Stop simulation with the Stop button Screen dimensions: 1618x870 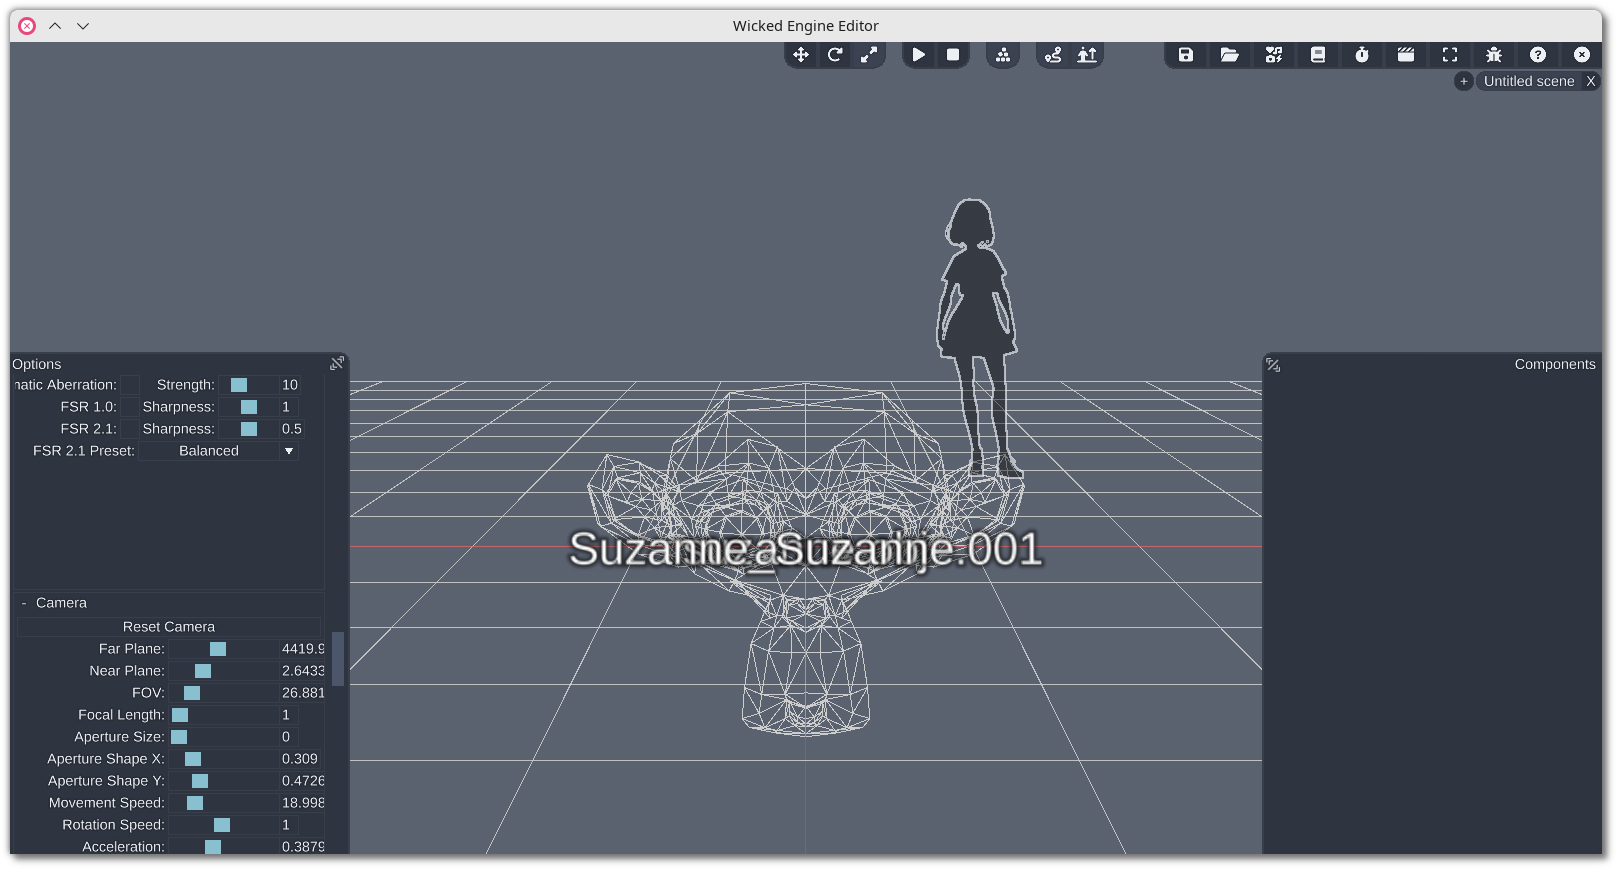click(953, 55)
